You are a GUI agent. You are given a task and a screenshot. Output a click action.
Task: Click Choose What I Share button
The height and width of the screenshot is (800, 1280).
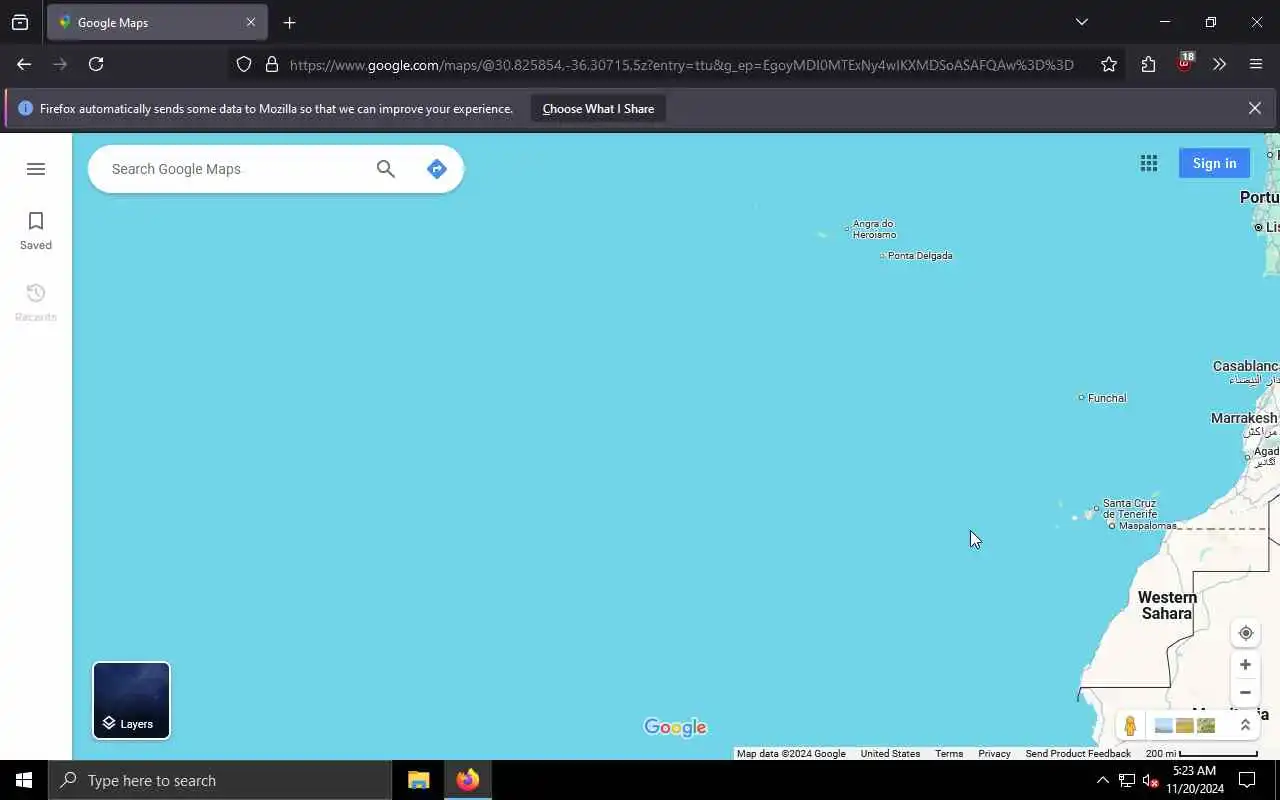[598, 109]
